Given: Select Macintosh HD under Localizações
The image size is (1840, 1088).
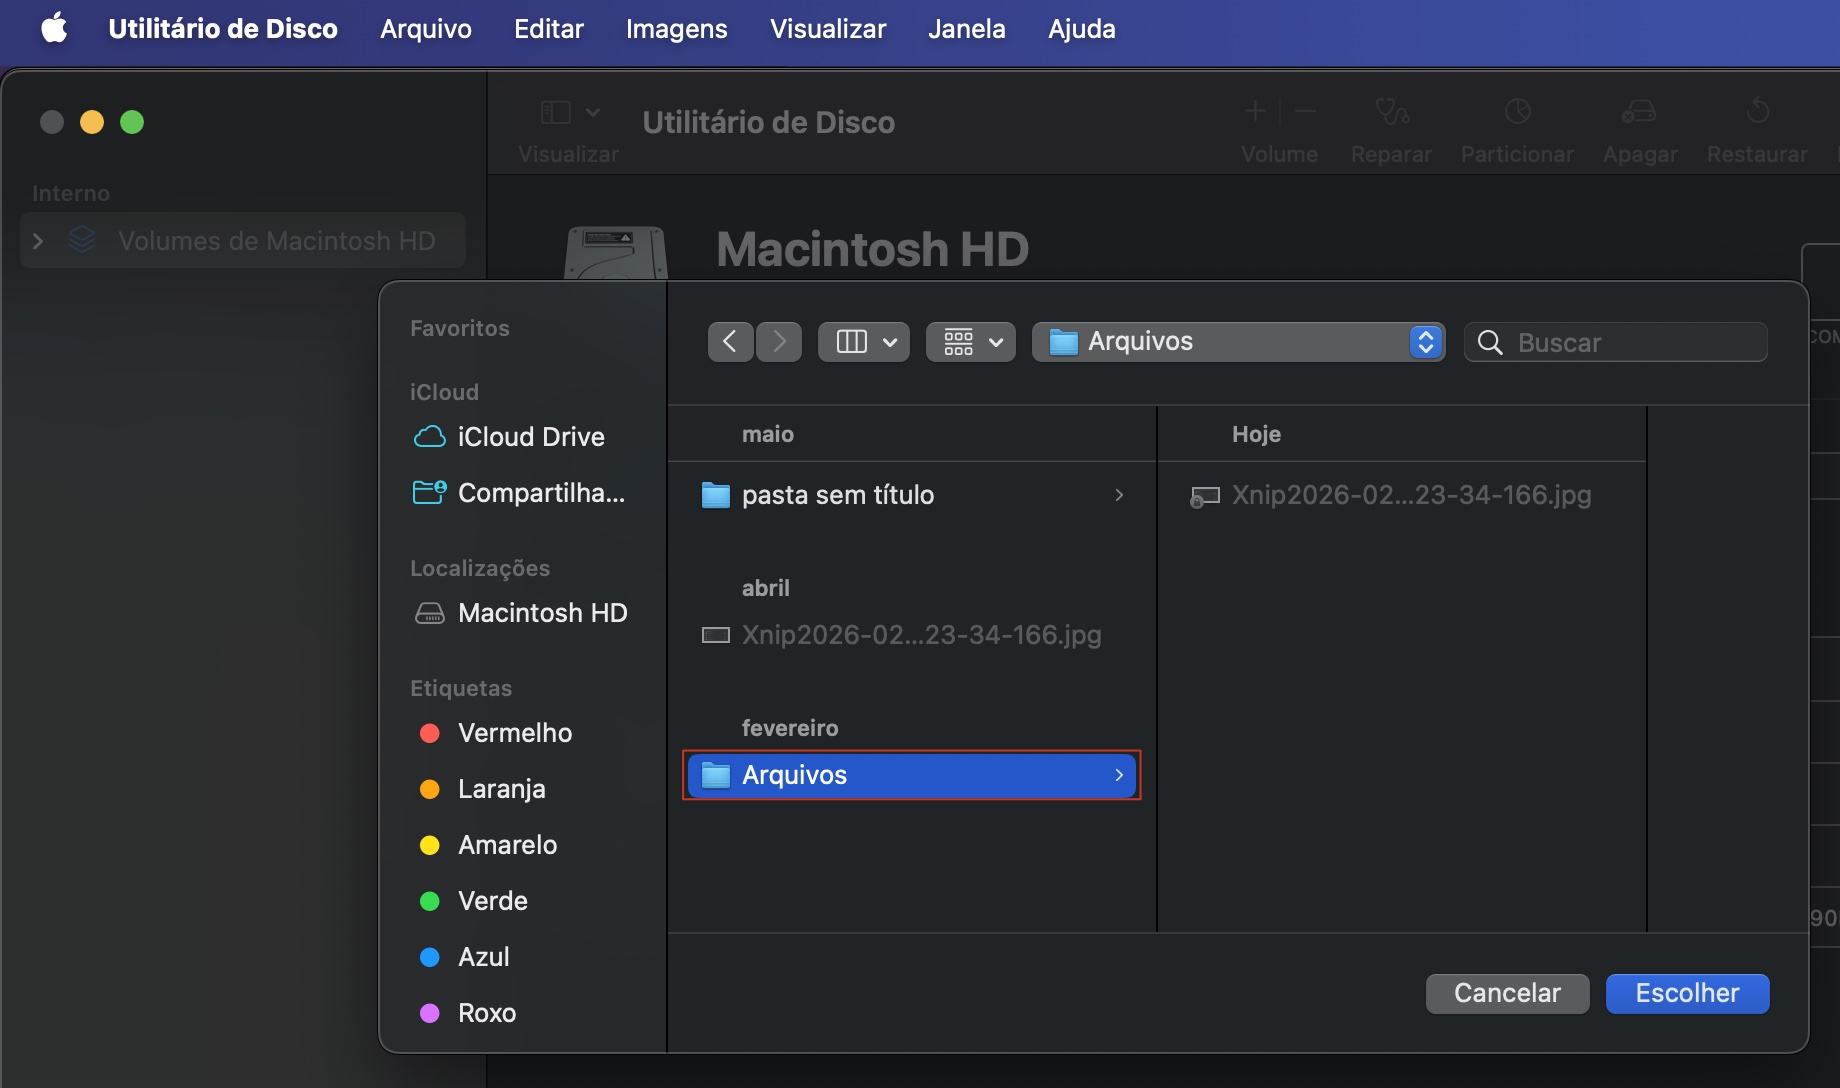Looking at the screenshot, I should [522, 613].
